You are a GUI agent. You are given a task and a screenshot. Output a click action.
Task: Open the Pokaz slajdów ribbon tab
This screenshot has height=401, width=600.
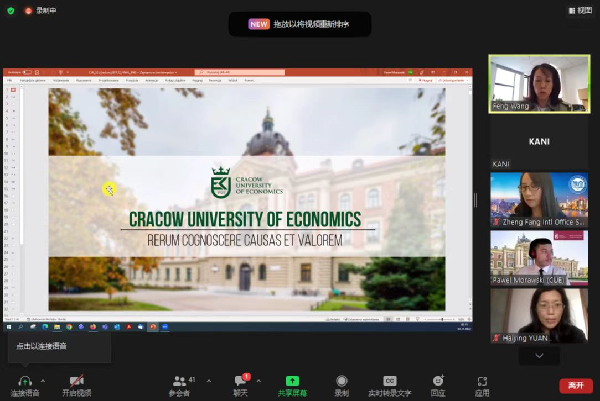[175, 80]
